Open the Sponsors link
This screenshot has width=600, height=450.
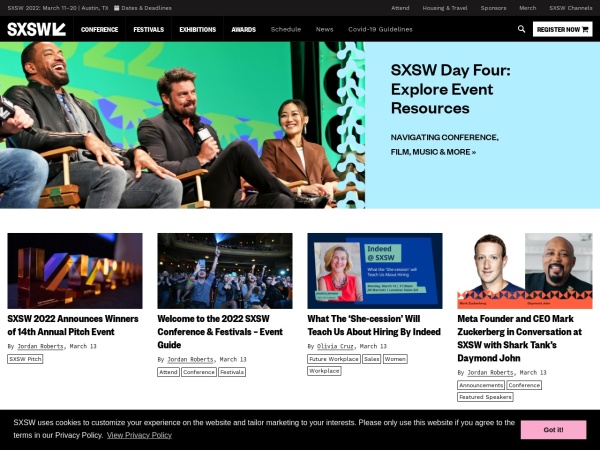(x=493, y=8)
